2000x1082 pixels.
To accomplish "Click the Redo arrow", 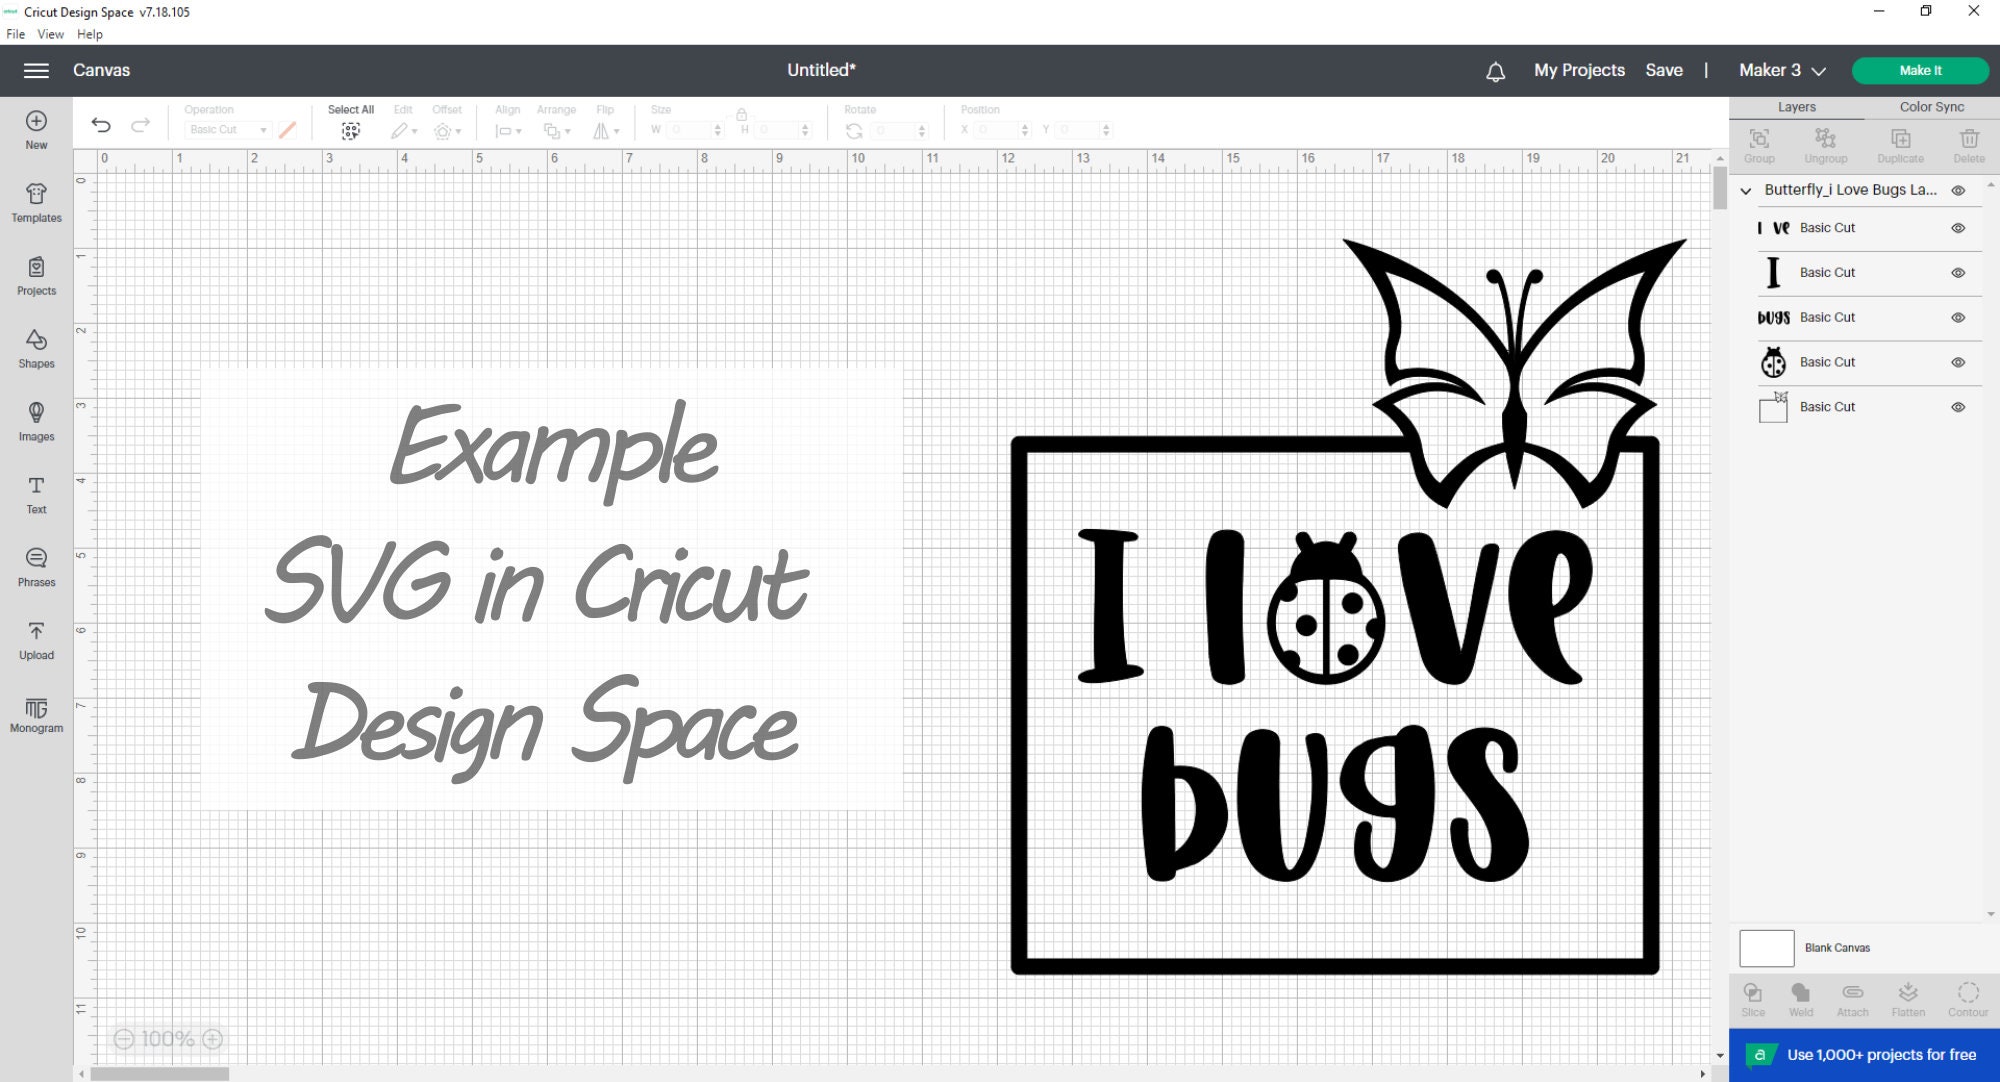I will (x=141, y=125).
